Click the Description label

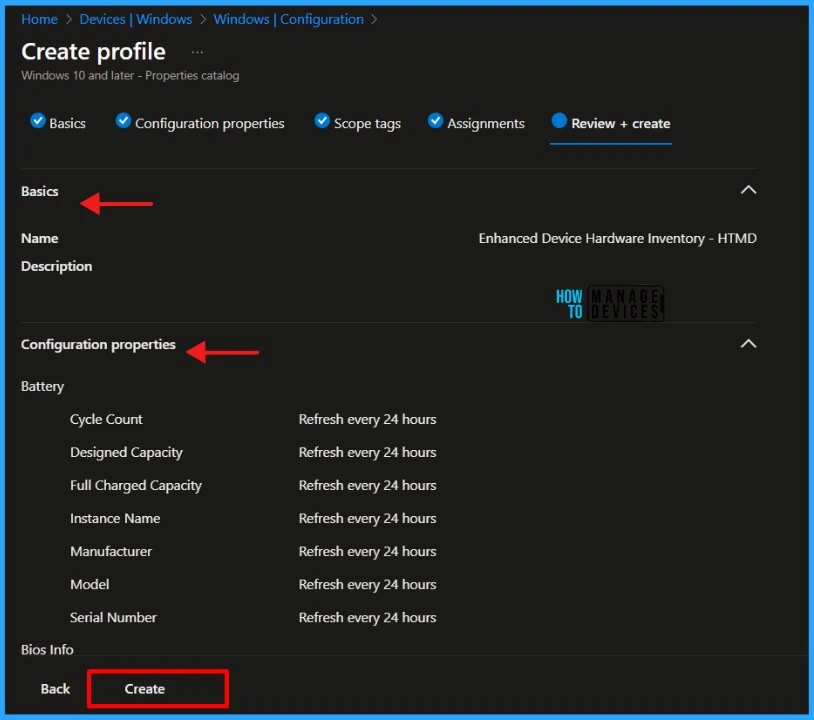(56, 266)
